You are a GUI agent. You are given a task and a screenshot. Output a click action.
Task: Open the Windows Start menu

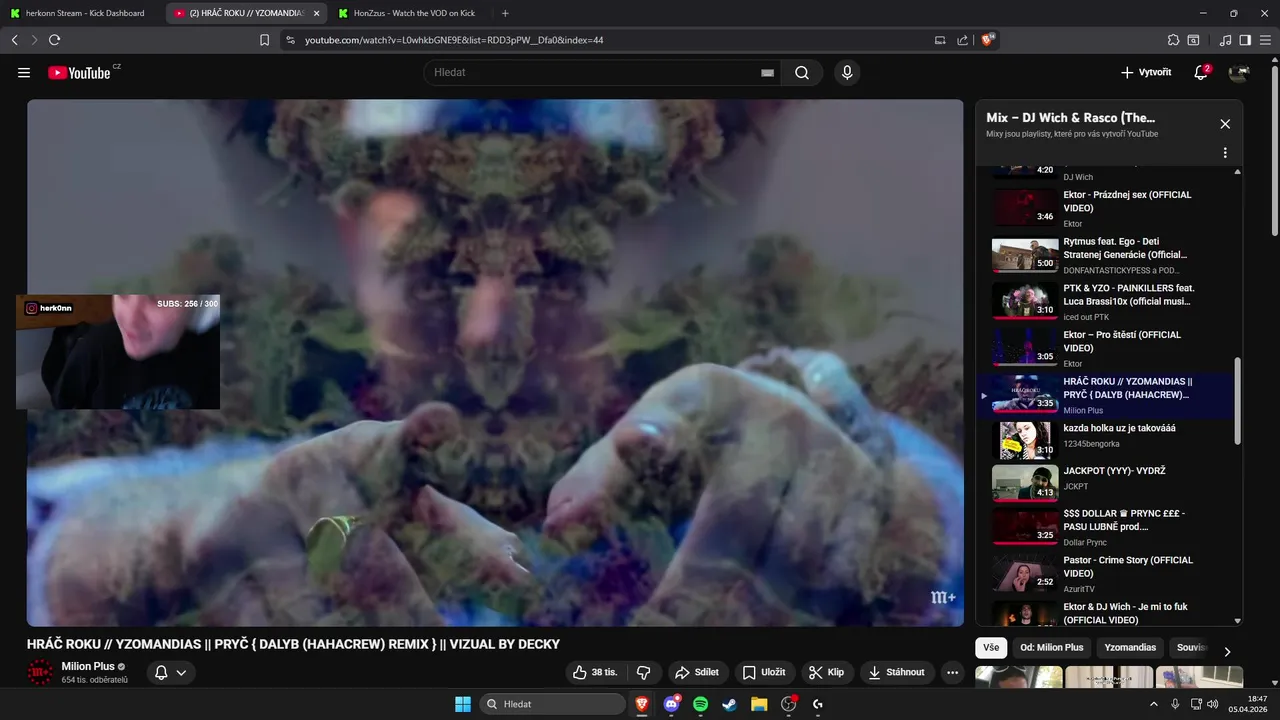coord(463,704)
